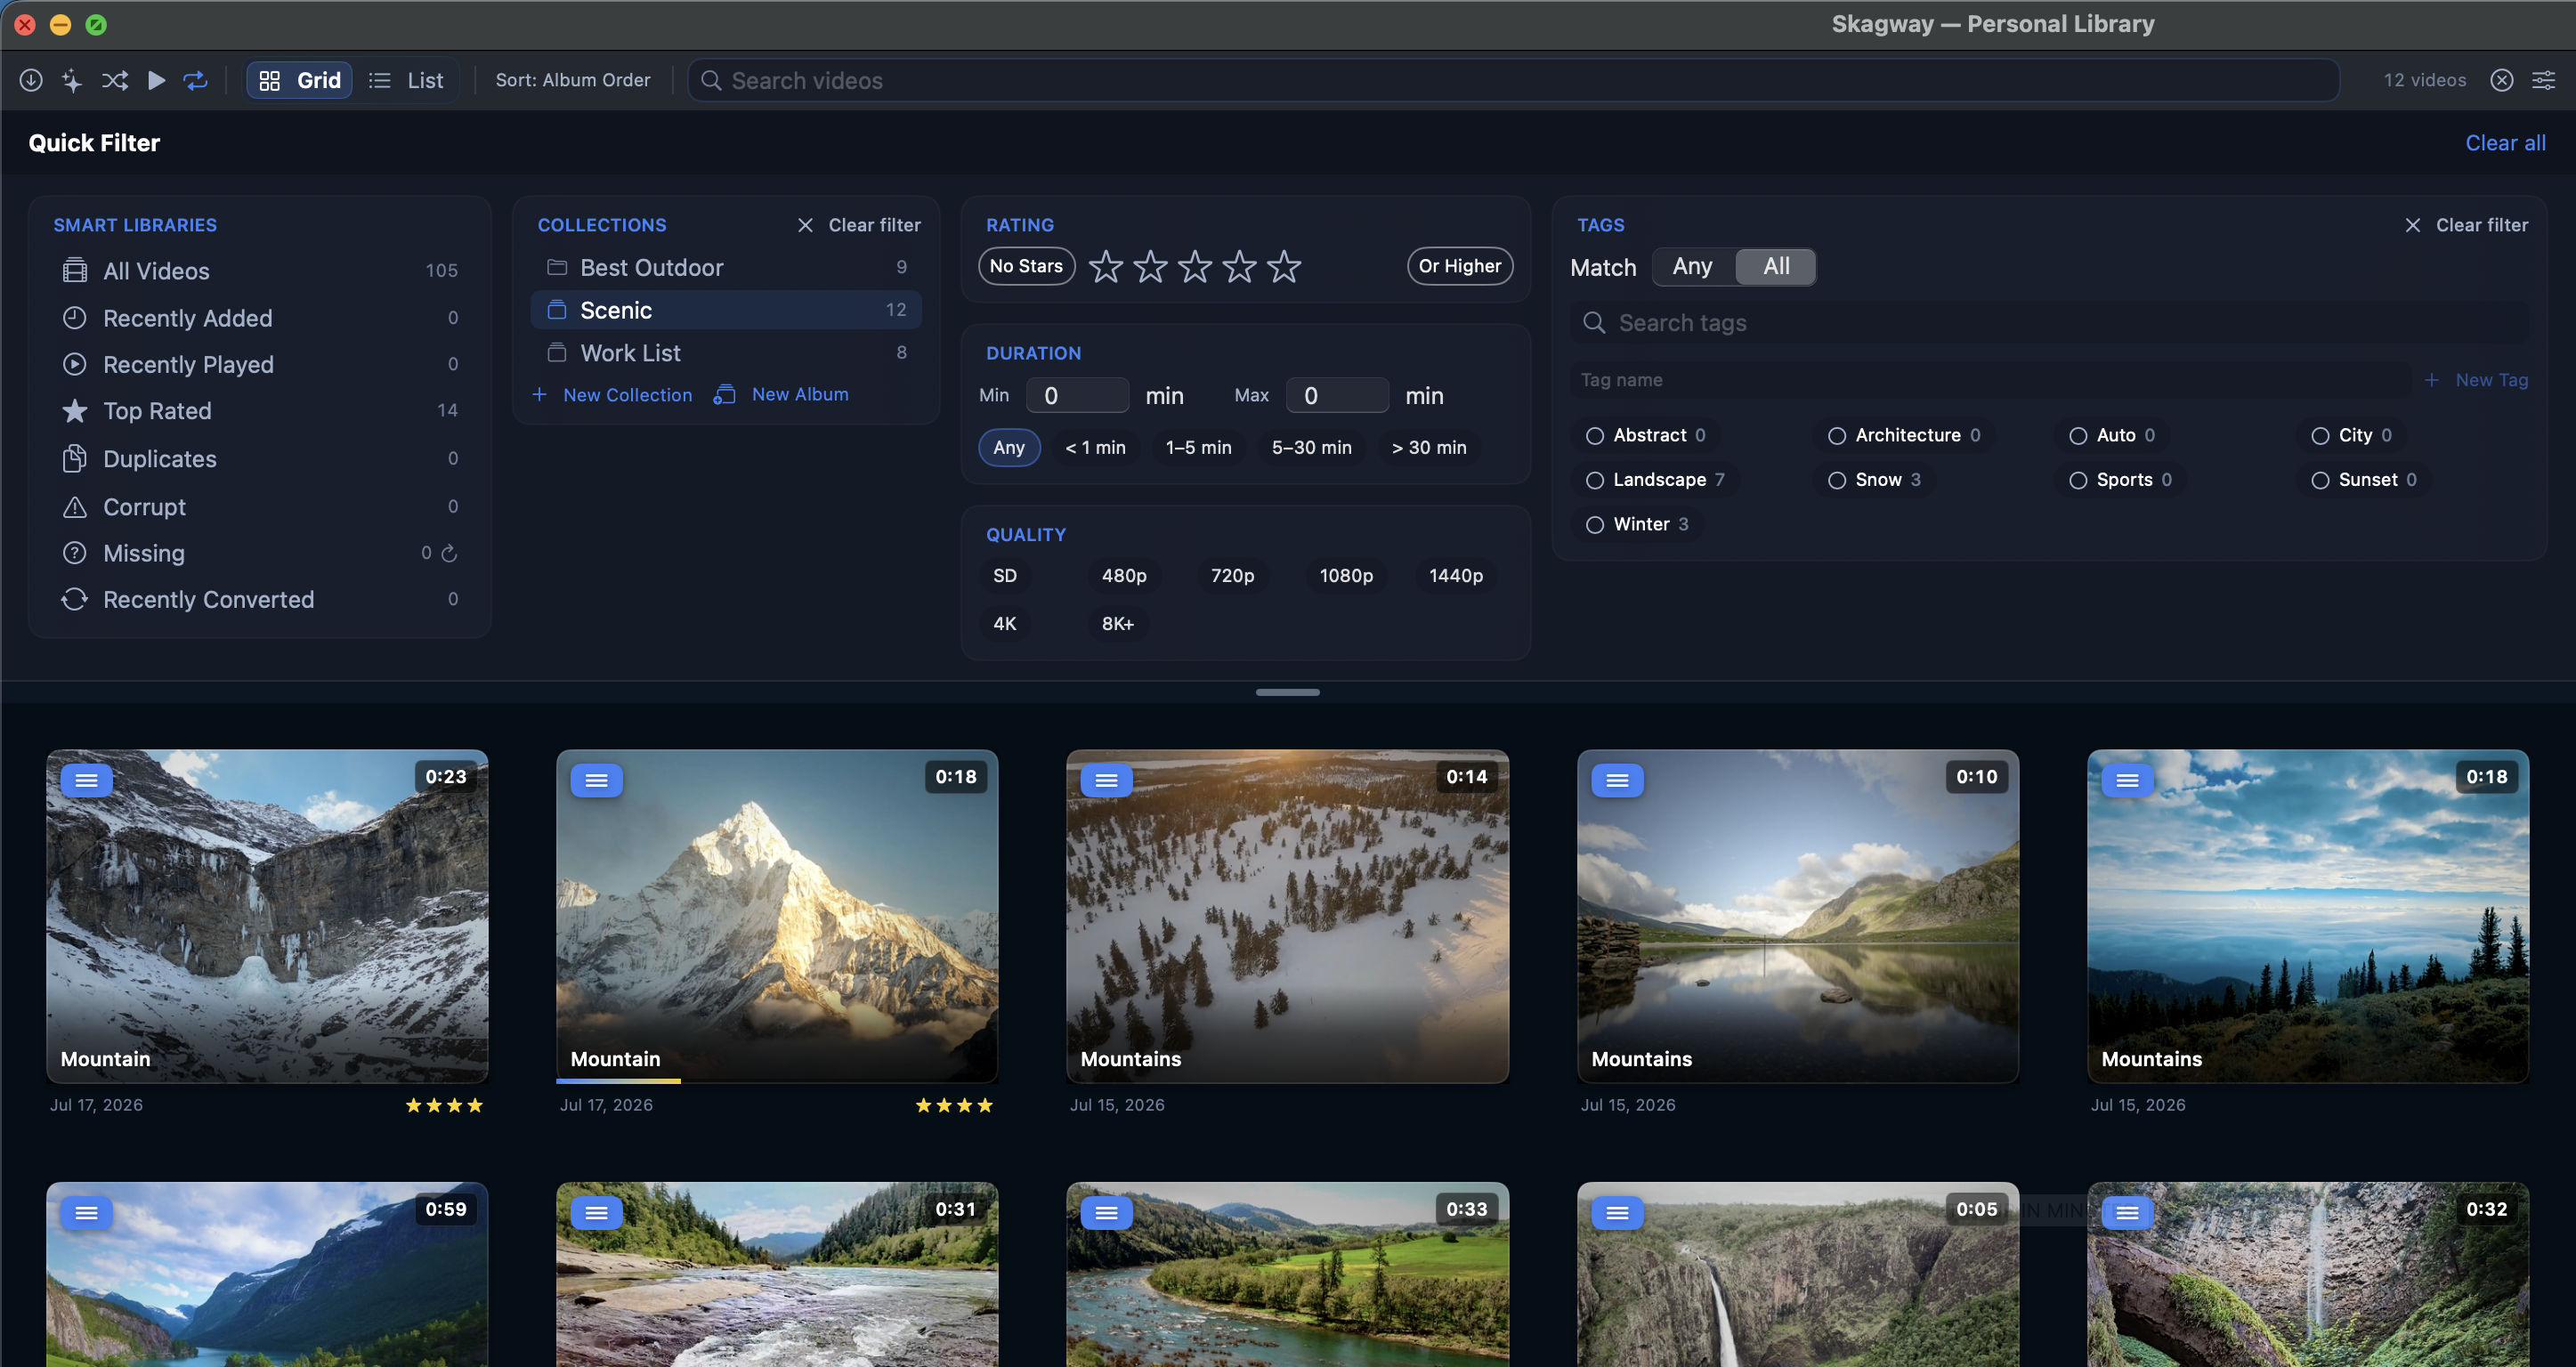This screenshot has height=1367, width=2576.
Task: Click the badge icon on the 0:59 video
Action: [x=86, y=1213]
